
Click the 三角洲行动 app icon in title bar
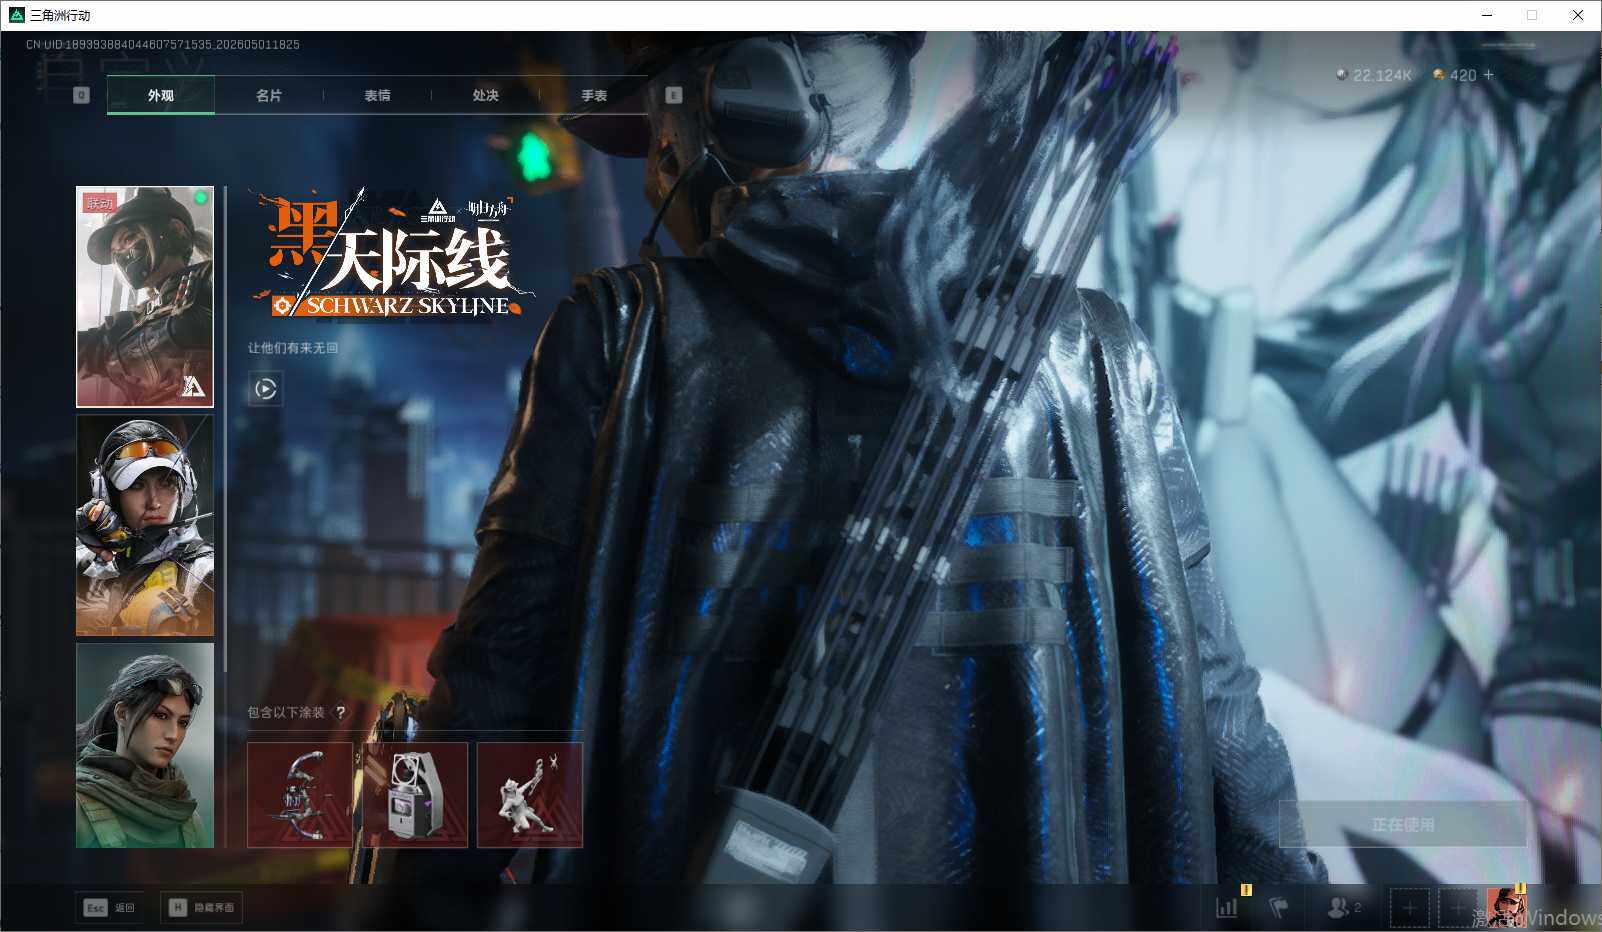16,15
